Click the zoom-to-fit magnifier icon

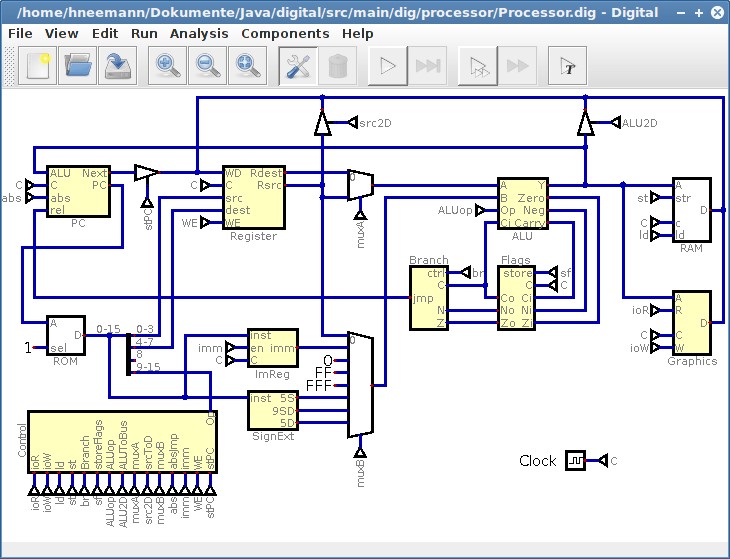coord(247,66)
